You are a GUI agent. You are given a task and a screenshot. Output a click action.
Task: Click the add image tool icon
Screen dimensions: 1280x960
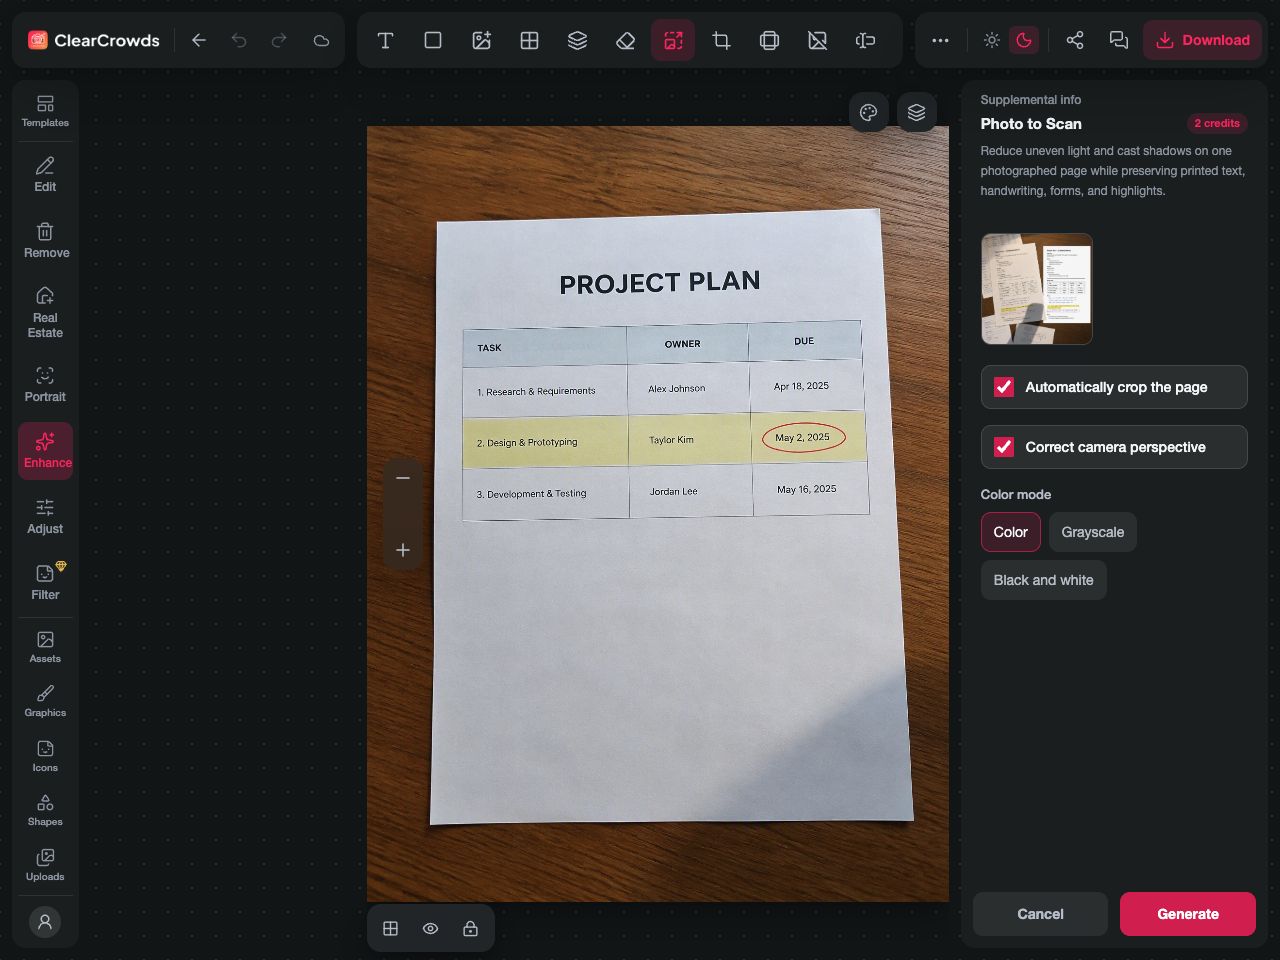tap(481, 40)
